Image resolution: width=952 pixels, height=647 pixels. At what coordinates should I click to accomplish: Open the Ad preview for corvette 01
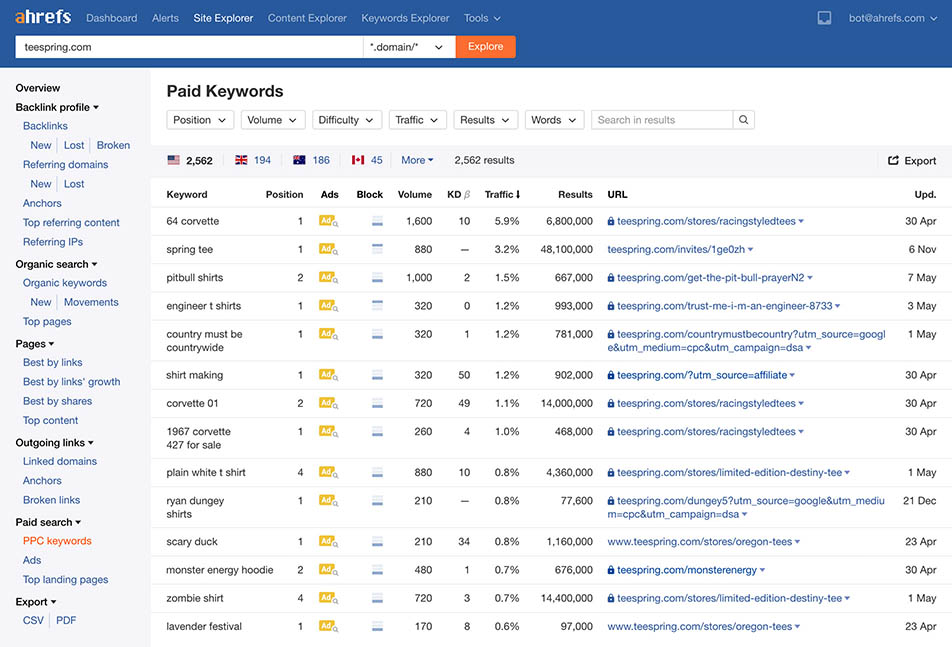[x=328, y=404]
